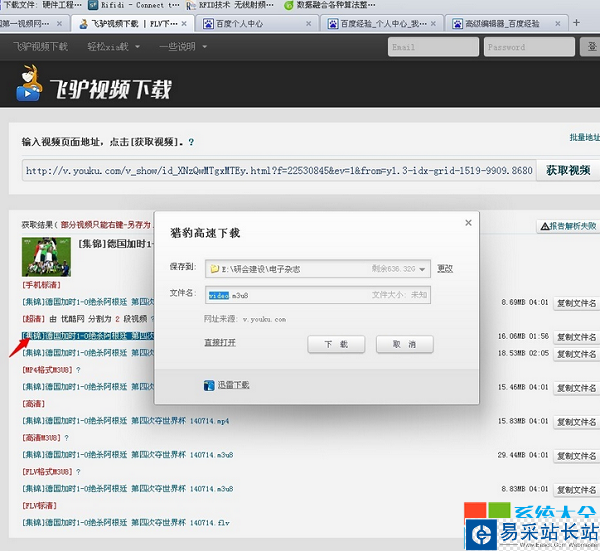Image resolution: width=600 pixels, height=551 pixels.
Task: Click the 迅雷下载 icon in dialog footer
Action: (209, 384)
